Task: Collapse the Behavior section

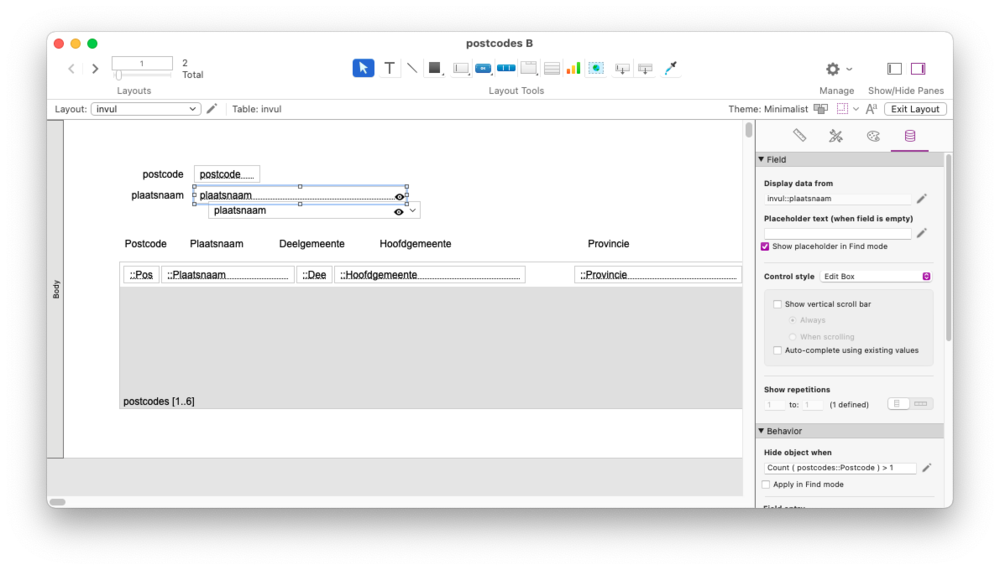Action: [761, 431]
